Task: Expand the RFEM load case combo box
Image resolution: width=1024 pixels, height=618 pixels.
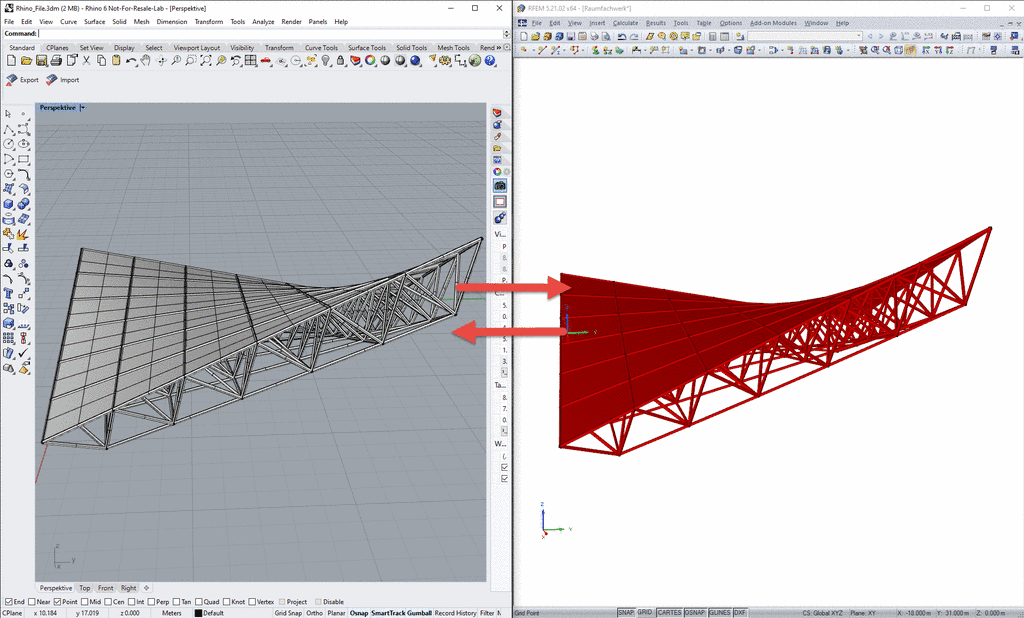Action: tap(858, 36)
